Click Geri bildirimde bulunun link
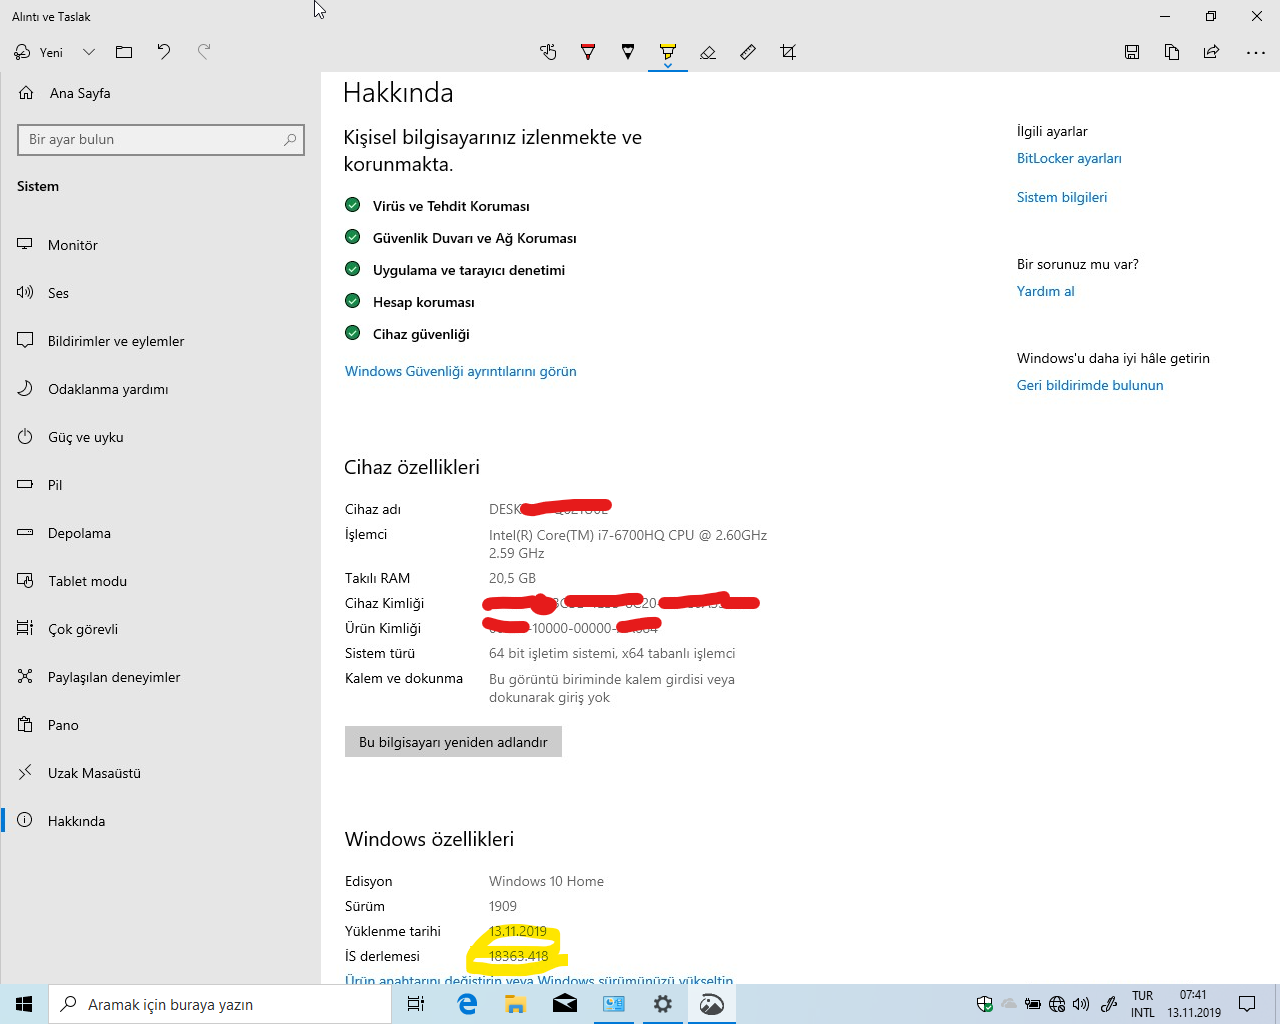Image resolution: width=1280 pixels, height=1024 pixels. [1090, 385]
